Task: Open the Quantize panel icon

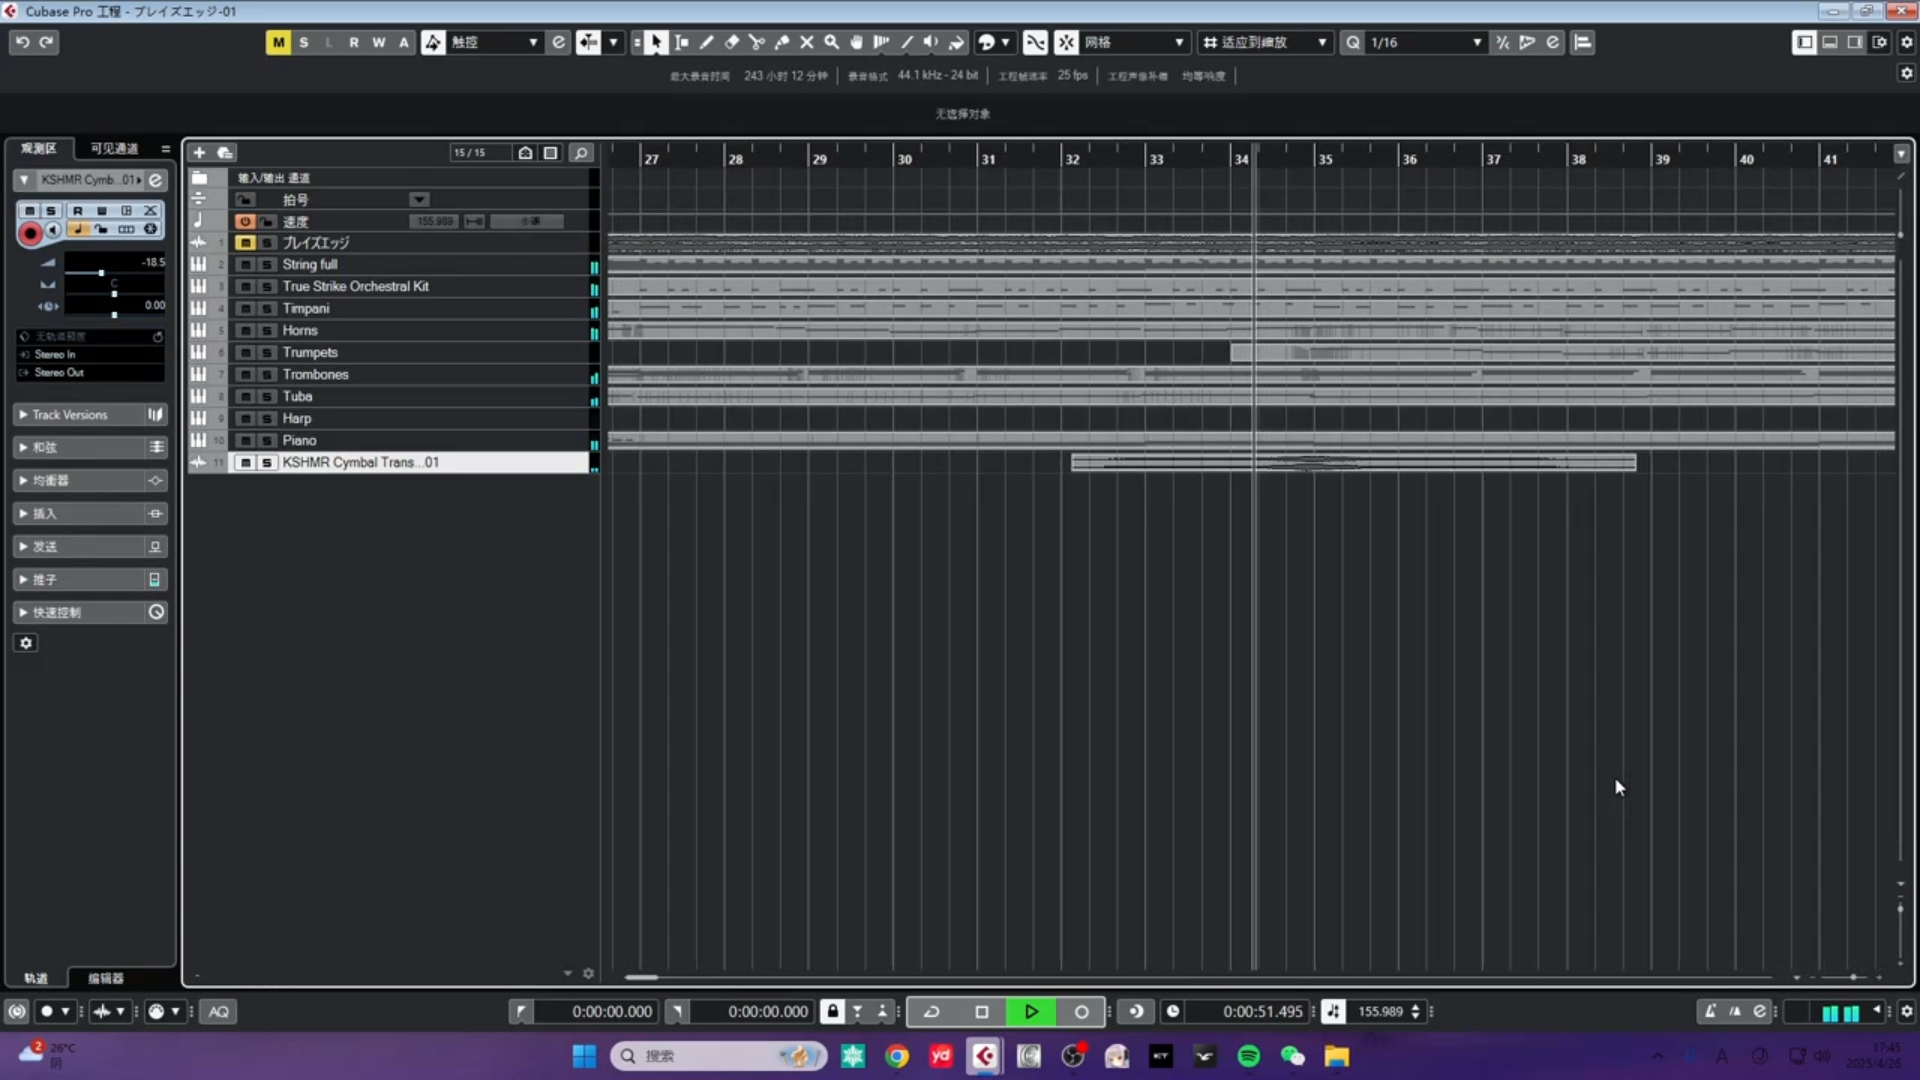Action: click(x=1552, y=42)
